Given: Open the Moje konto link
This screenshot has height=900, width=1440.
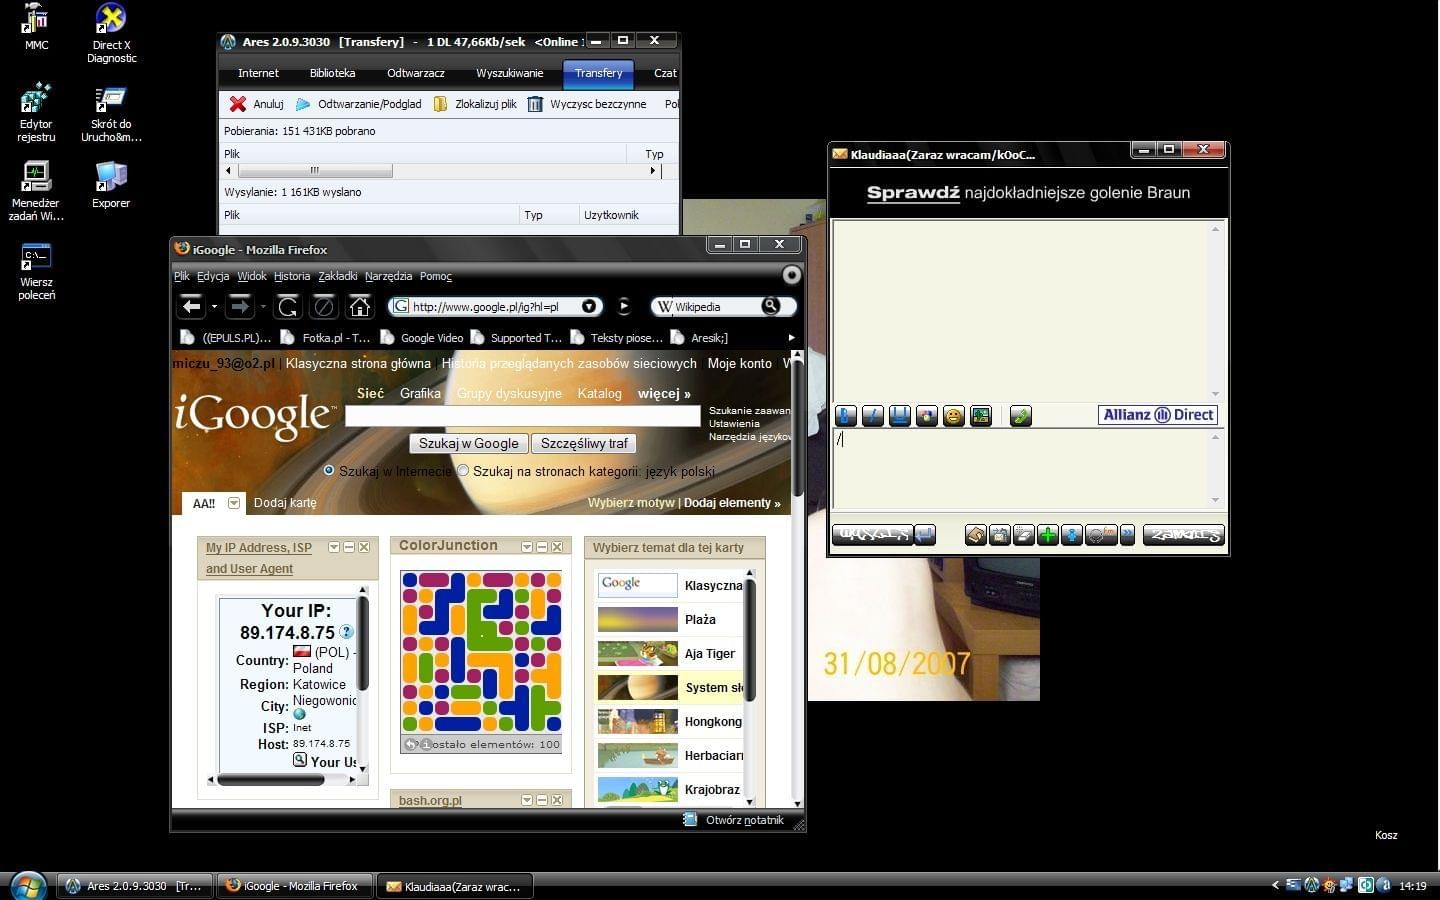Looking at the screenshot, I should (x=739, y=363).
